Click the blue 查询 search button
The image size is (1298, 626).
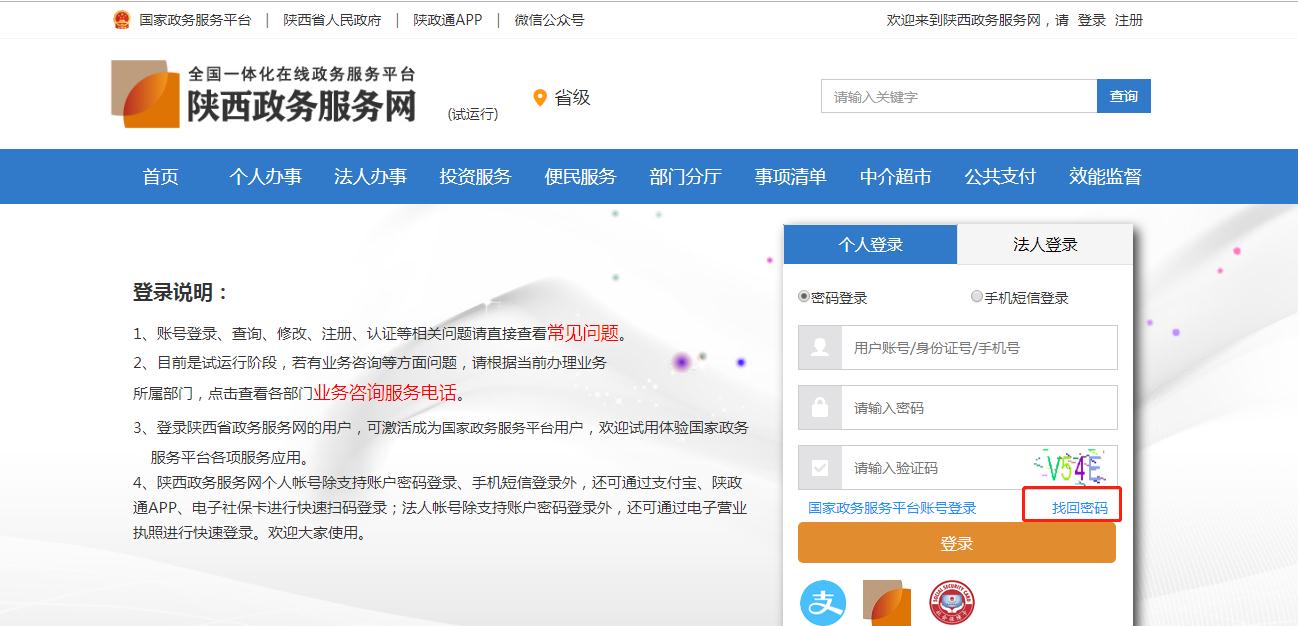(1123, 96)
